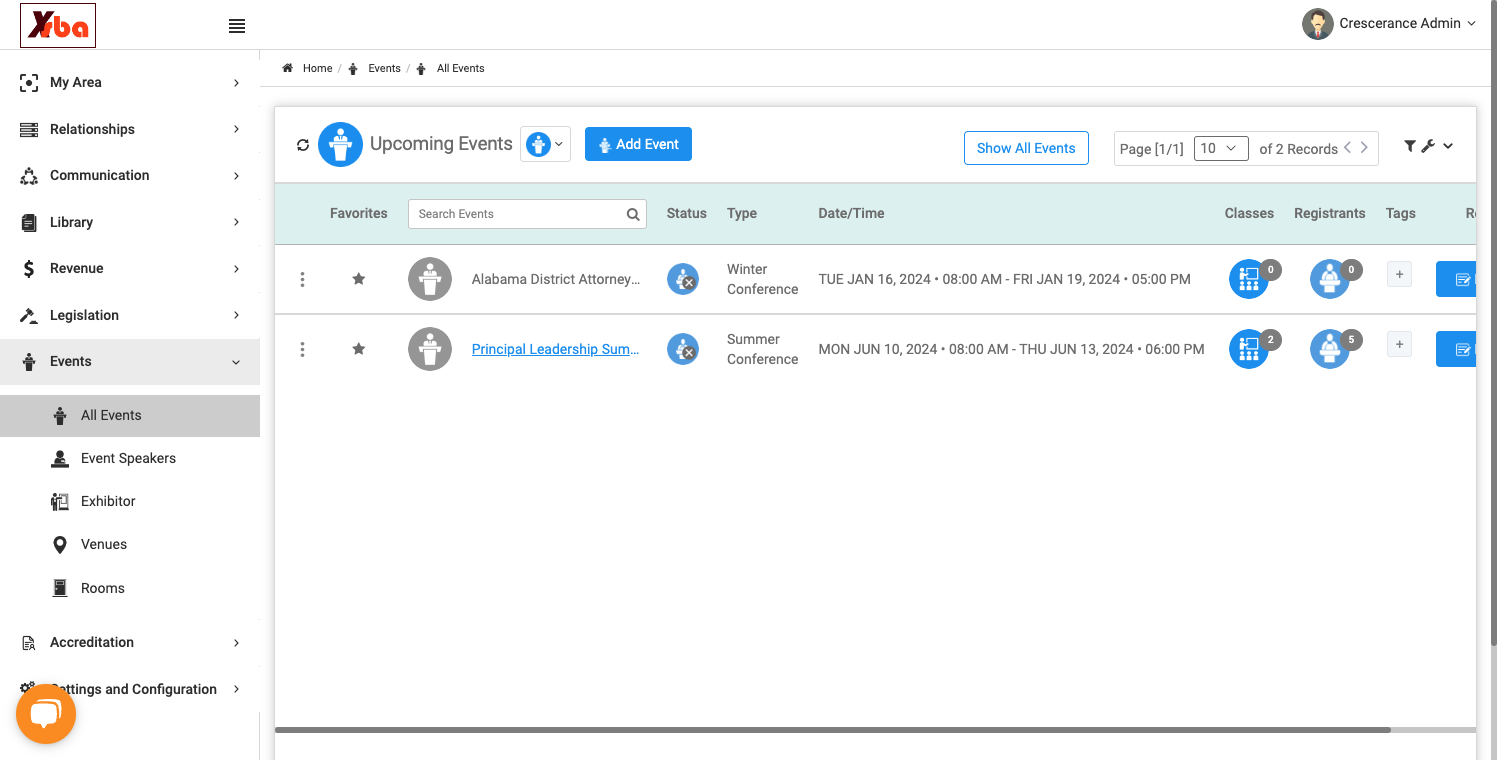Expand the My Area menu
This screenshot has width=1497, height=760.
(x=130, y=82)
